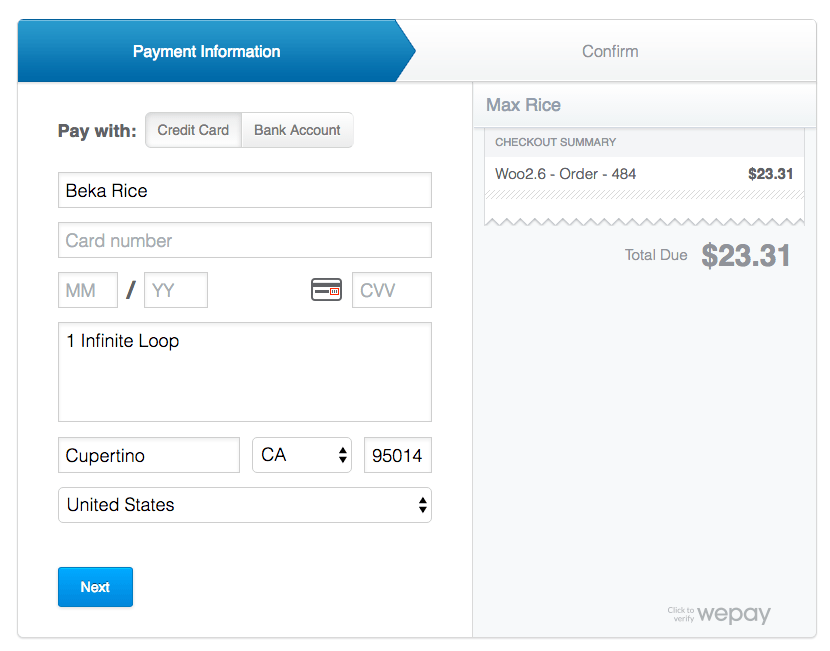Click the address field showing 1 Infinite Loop
Image resolution: width=830 pixels, height=651 pixels.
pos(245,372)
